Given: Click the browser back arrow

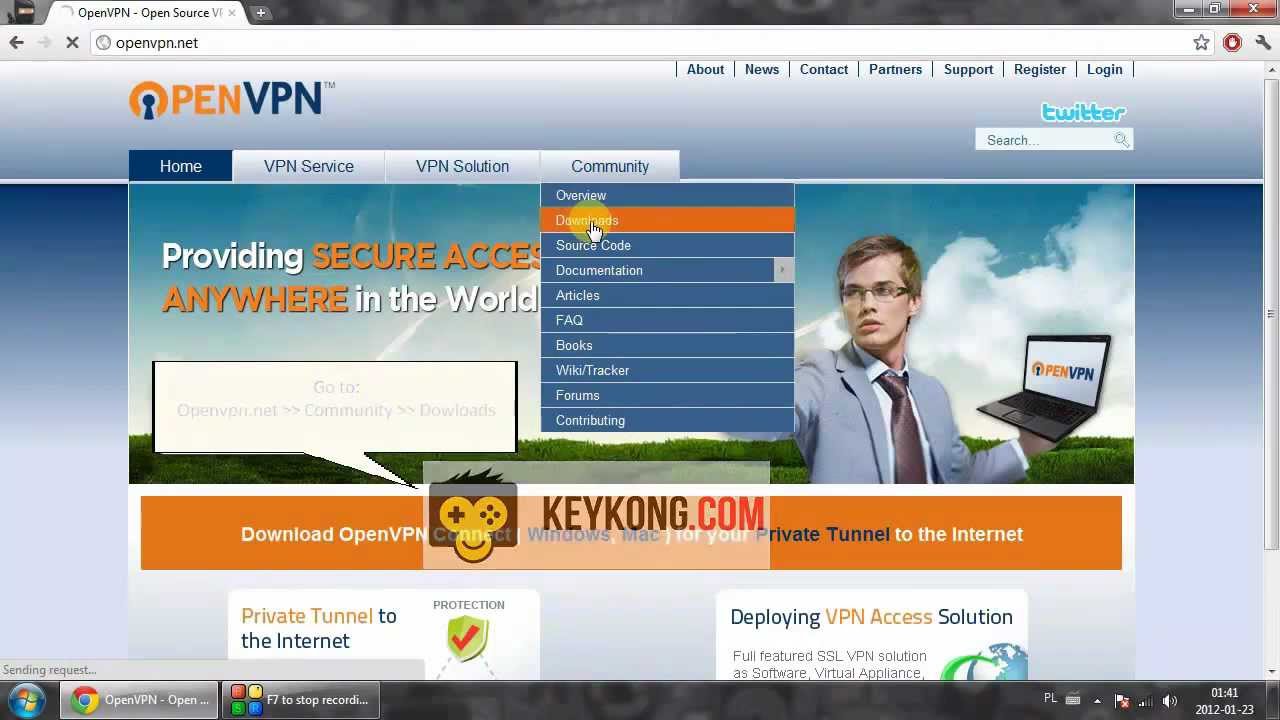Looking at the screenshot, I should coord(16,42).
